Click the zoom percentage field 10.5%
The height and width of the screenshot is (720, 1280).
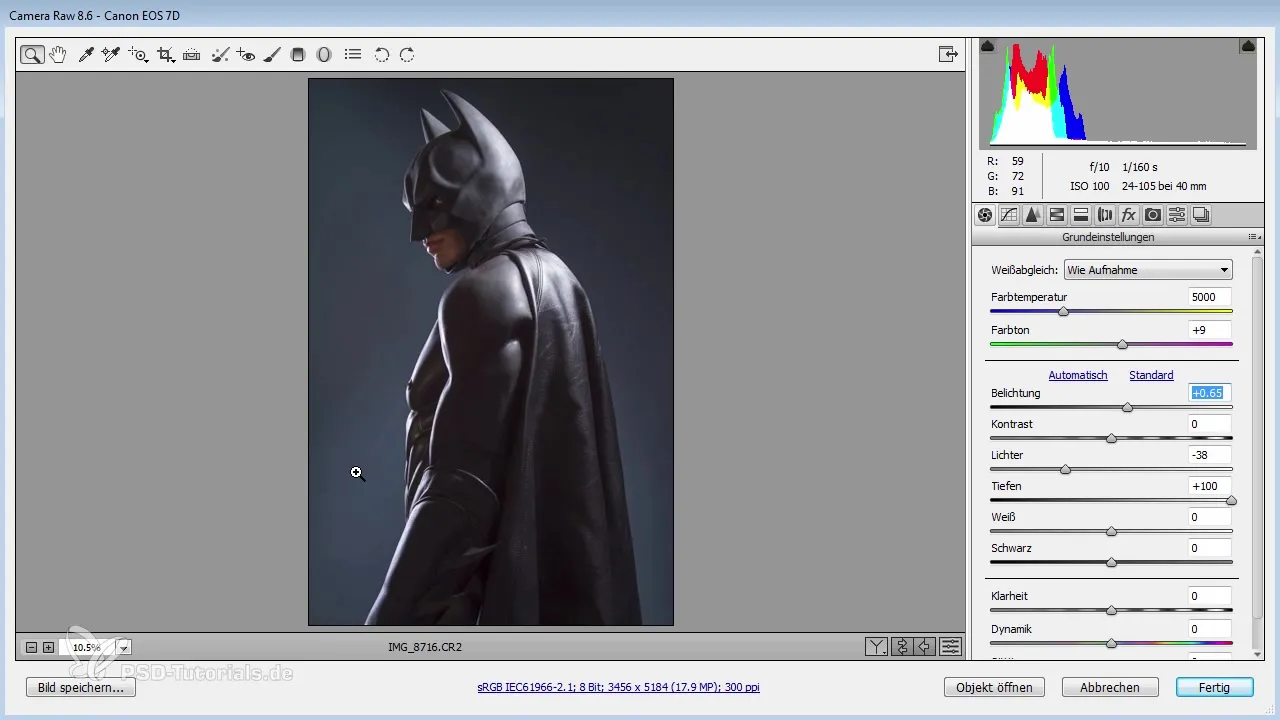click(x=88, y=648)
